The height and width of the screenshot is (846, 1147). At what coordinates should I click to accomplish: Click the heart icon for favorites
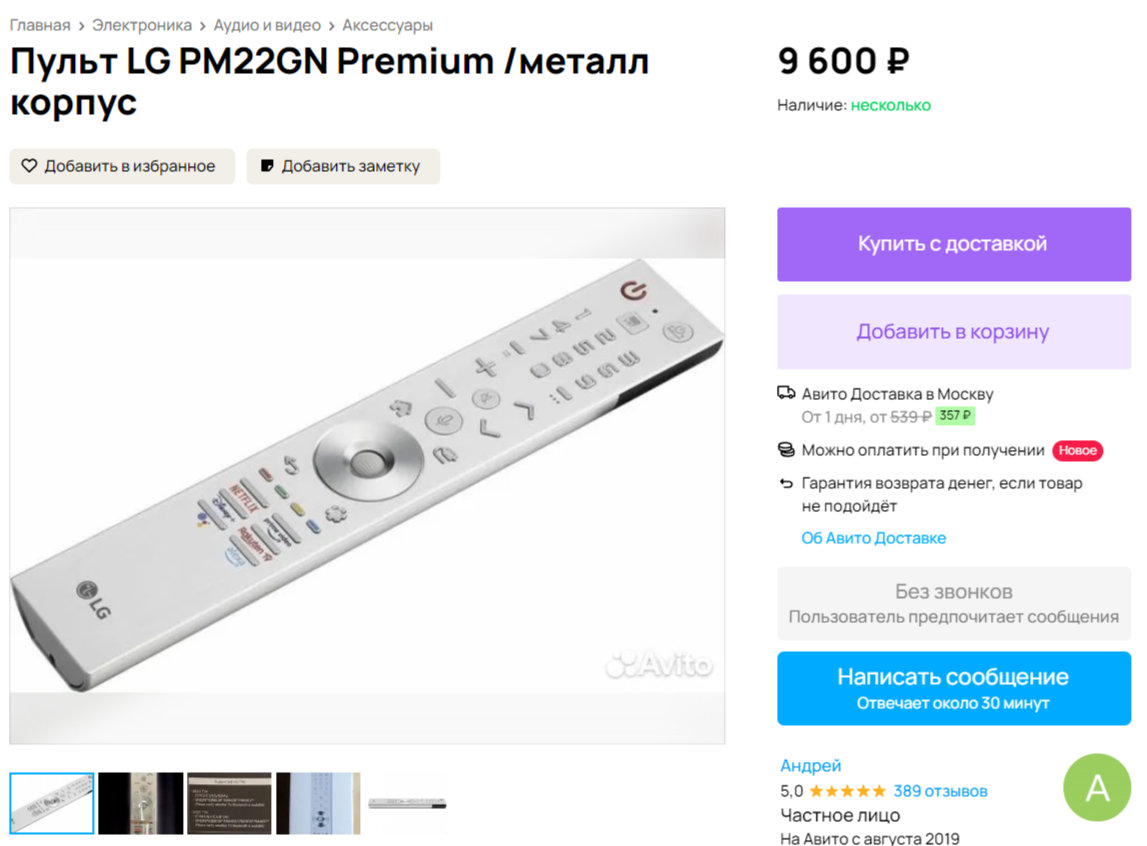pos(29,166)
